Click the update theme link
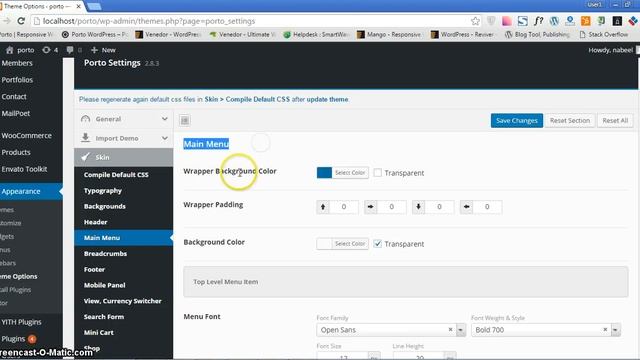The width and height of the screenshot is (640, 360). pos(327,99)
